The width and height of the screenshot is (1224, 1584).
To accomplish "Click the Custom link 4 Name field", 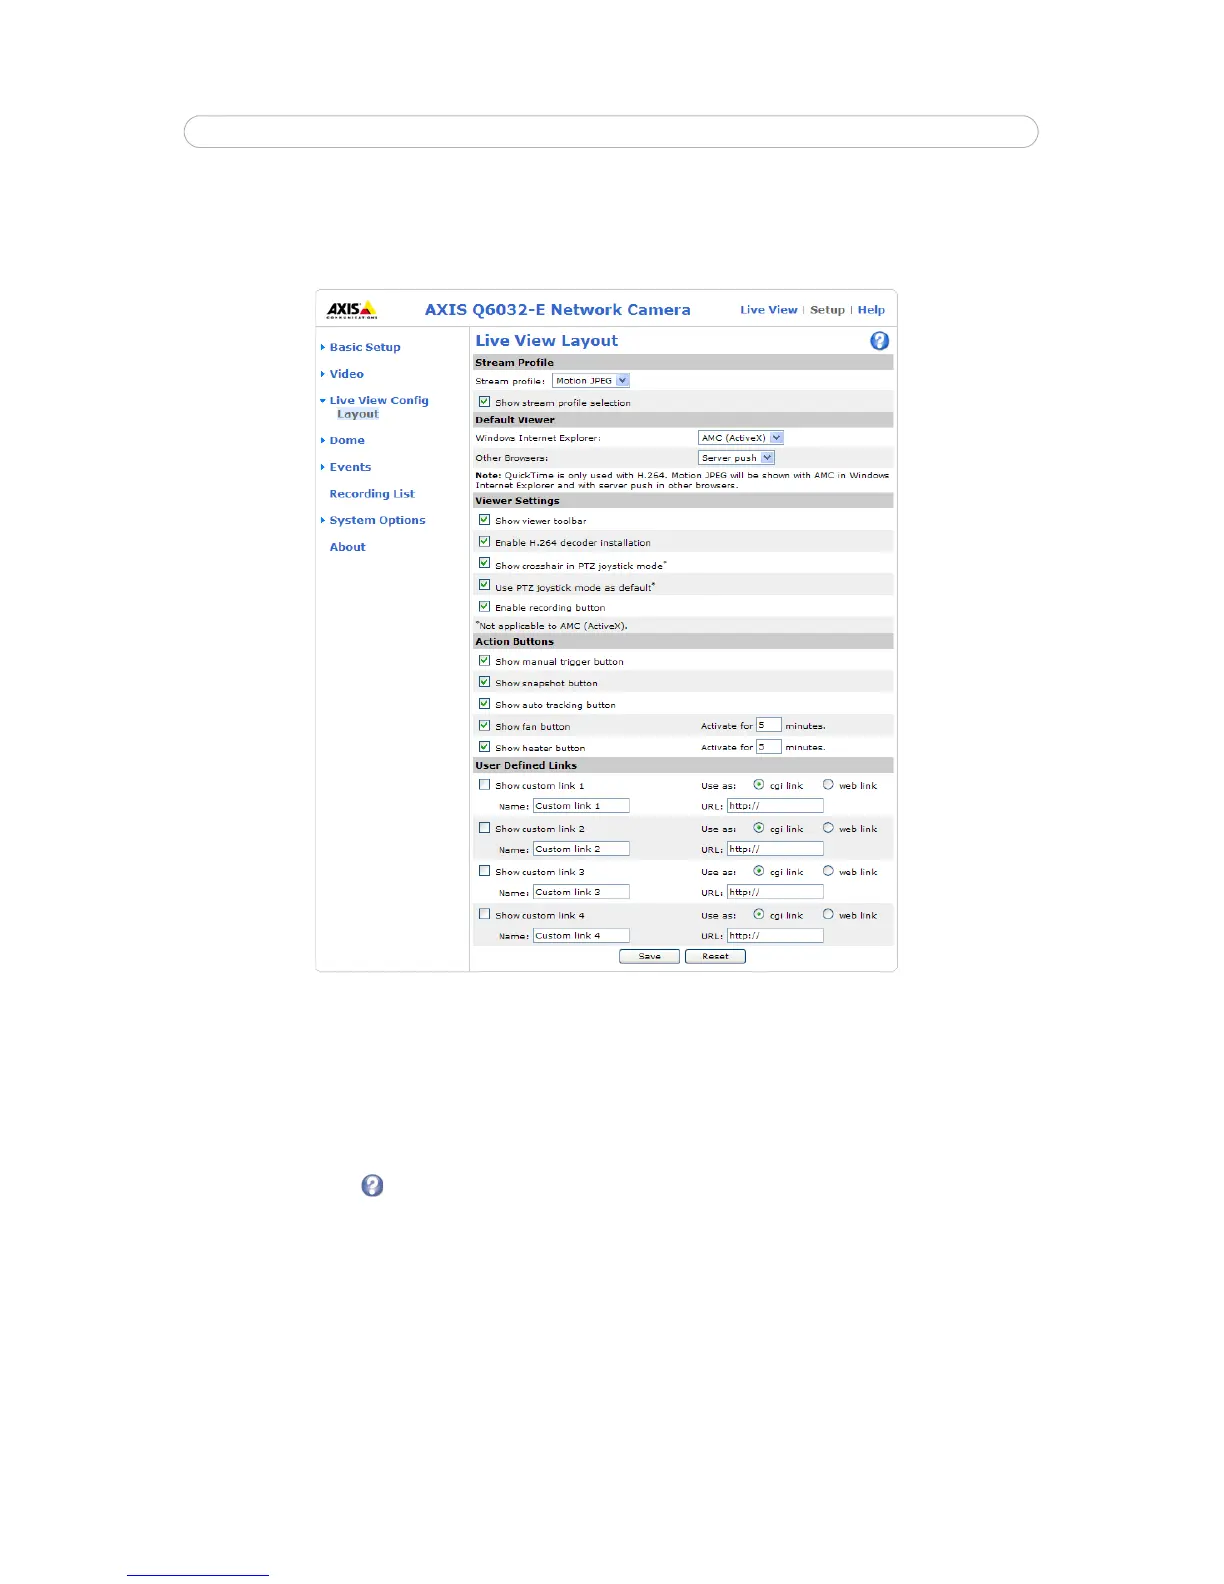I will (x=581, y=935).
